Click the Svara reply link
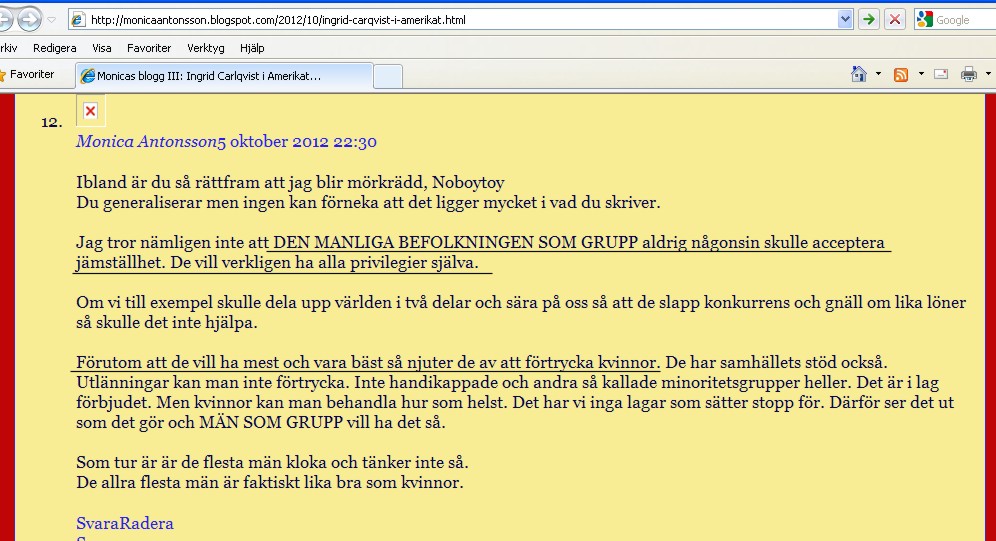 (97, 523)
